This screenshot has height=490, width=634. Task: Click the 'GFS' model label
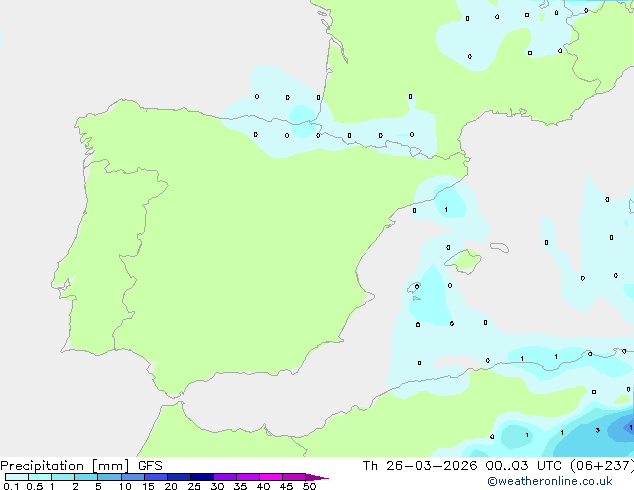pos(150,466)
